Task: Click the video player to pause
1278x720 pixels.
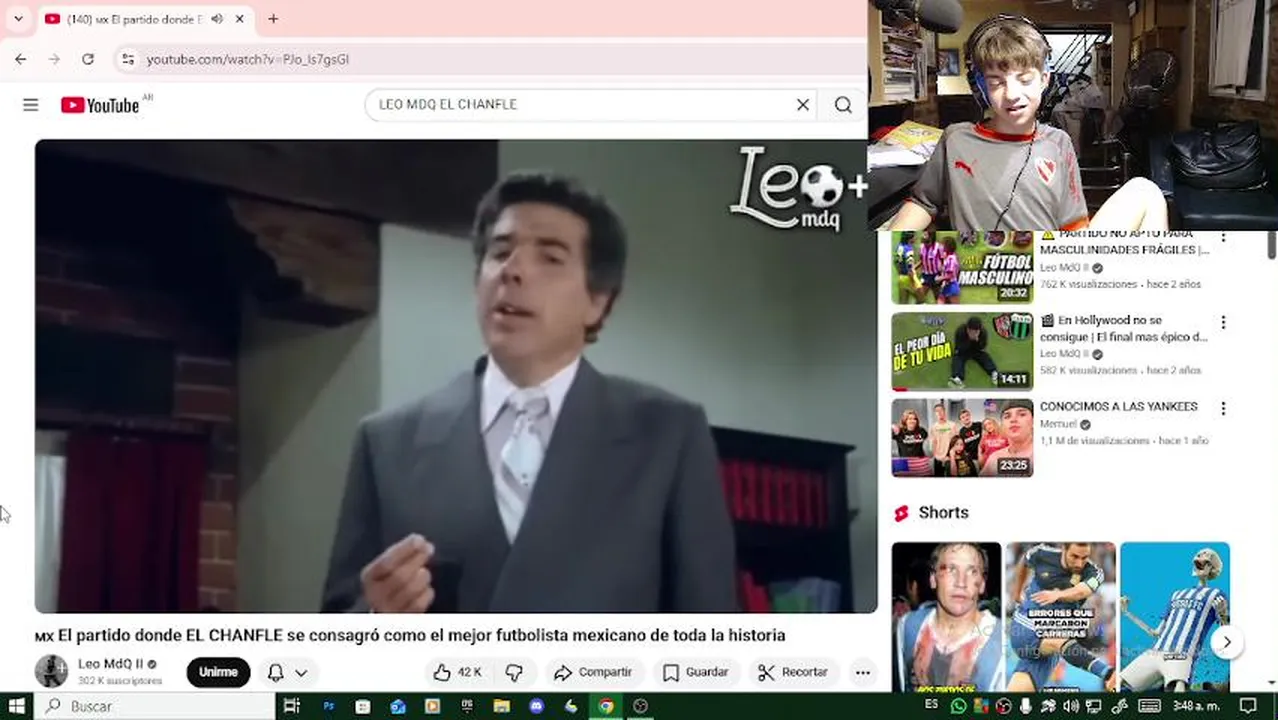Action: tap(456, 376)
